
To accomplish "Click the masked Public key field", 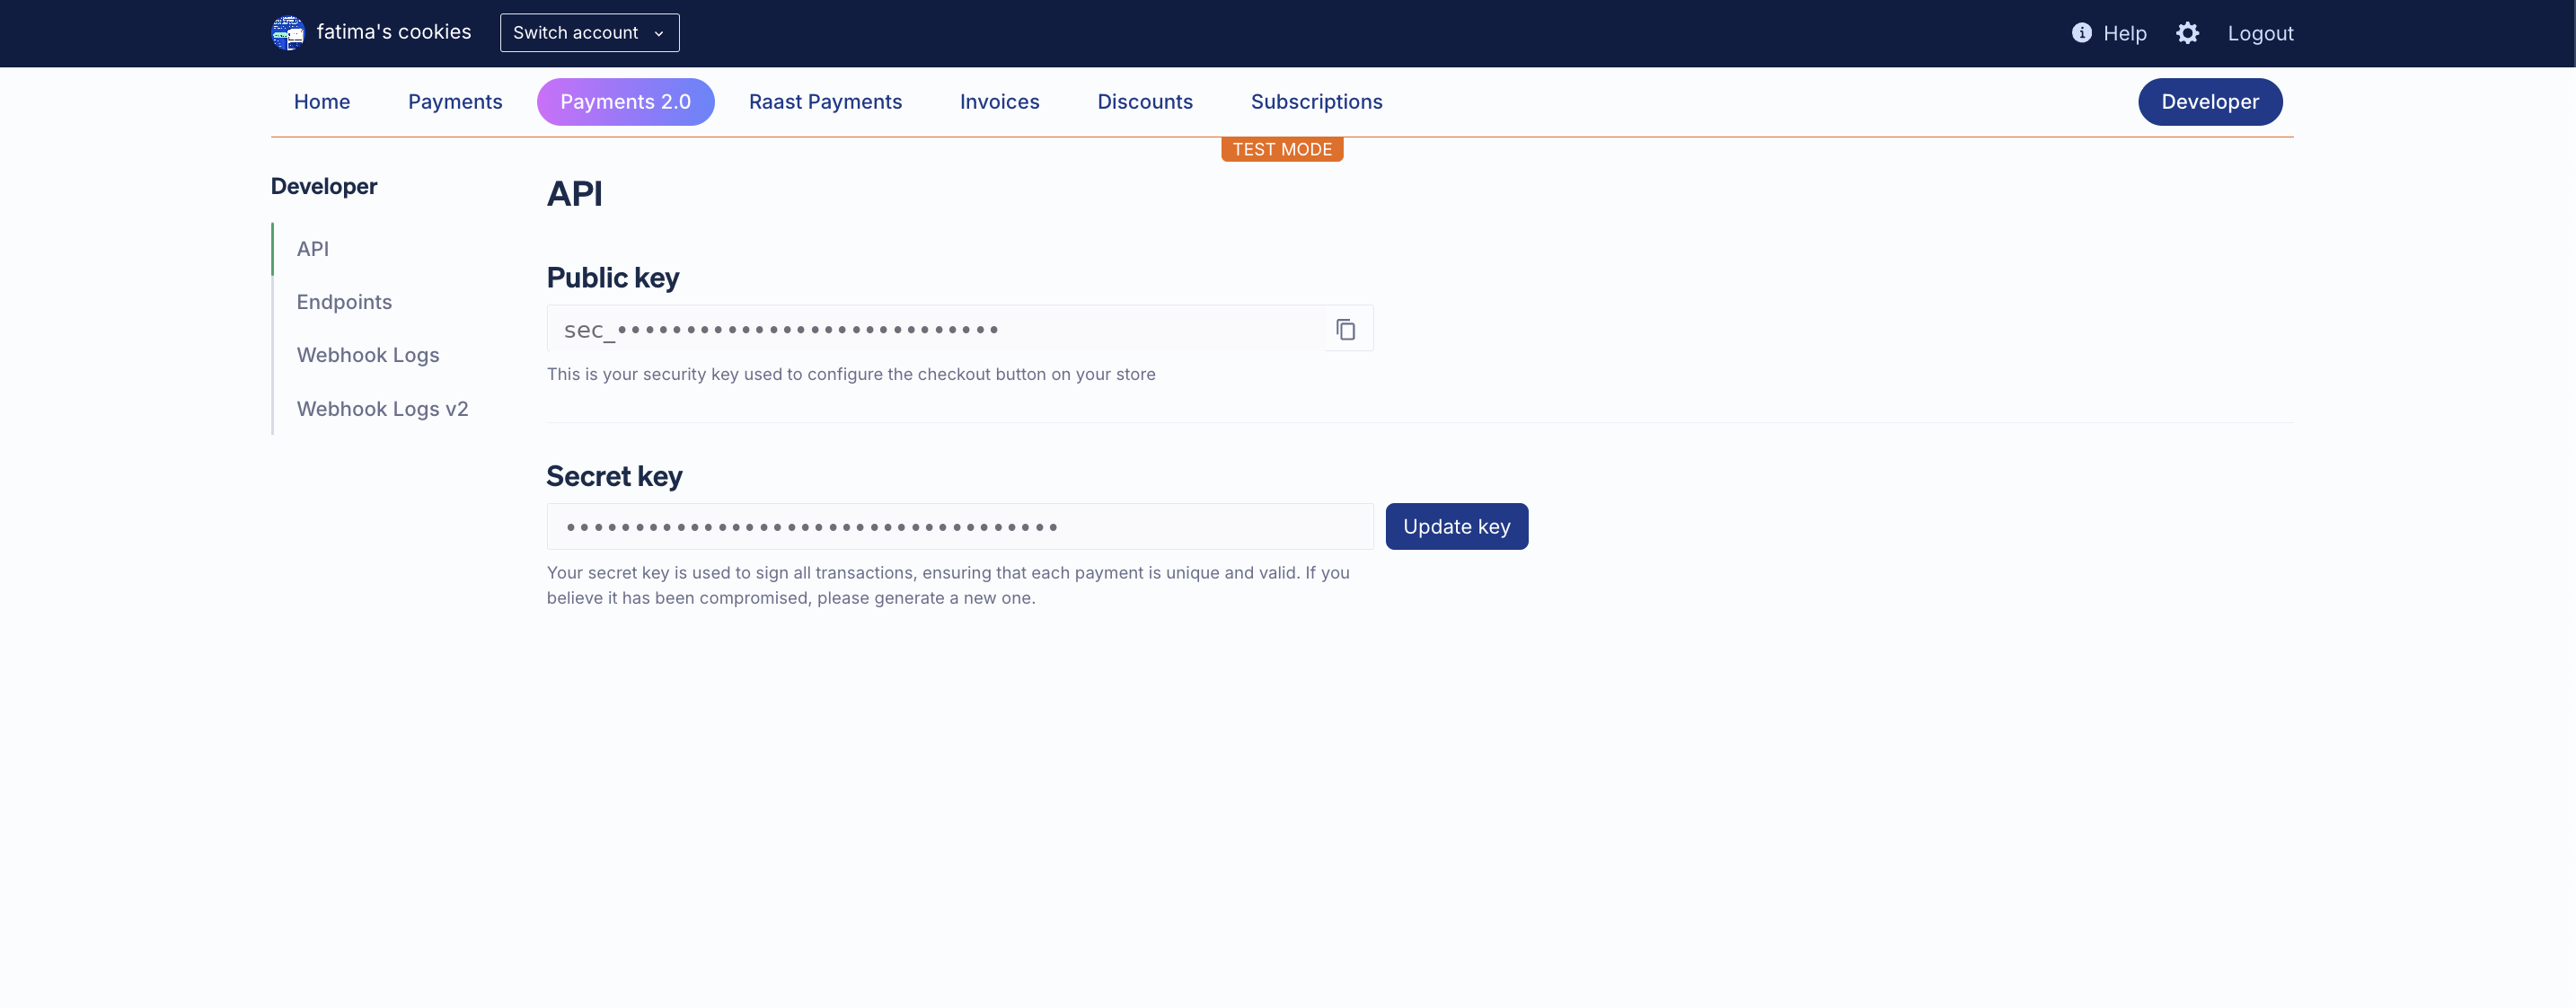I will coord(936,329).
